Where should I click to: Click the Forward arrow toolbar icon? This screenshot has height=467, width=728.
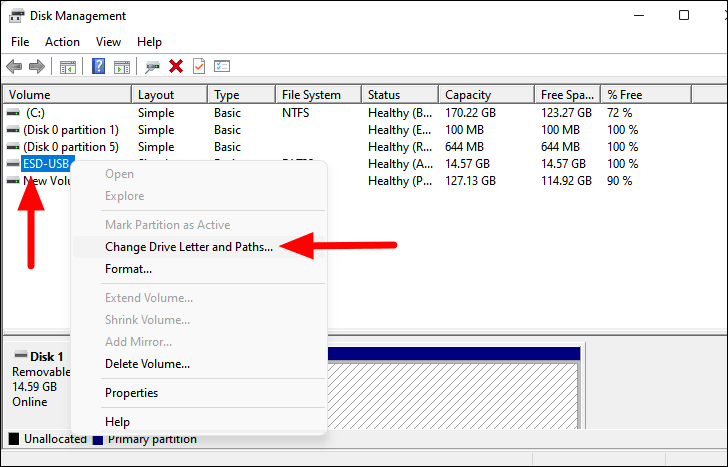click(37, 66)
